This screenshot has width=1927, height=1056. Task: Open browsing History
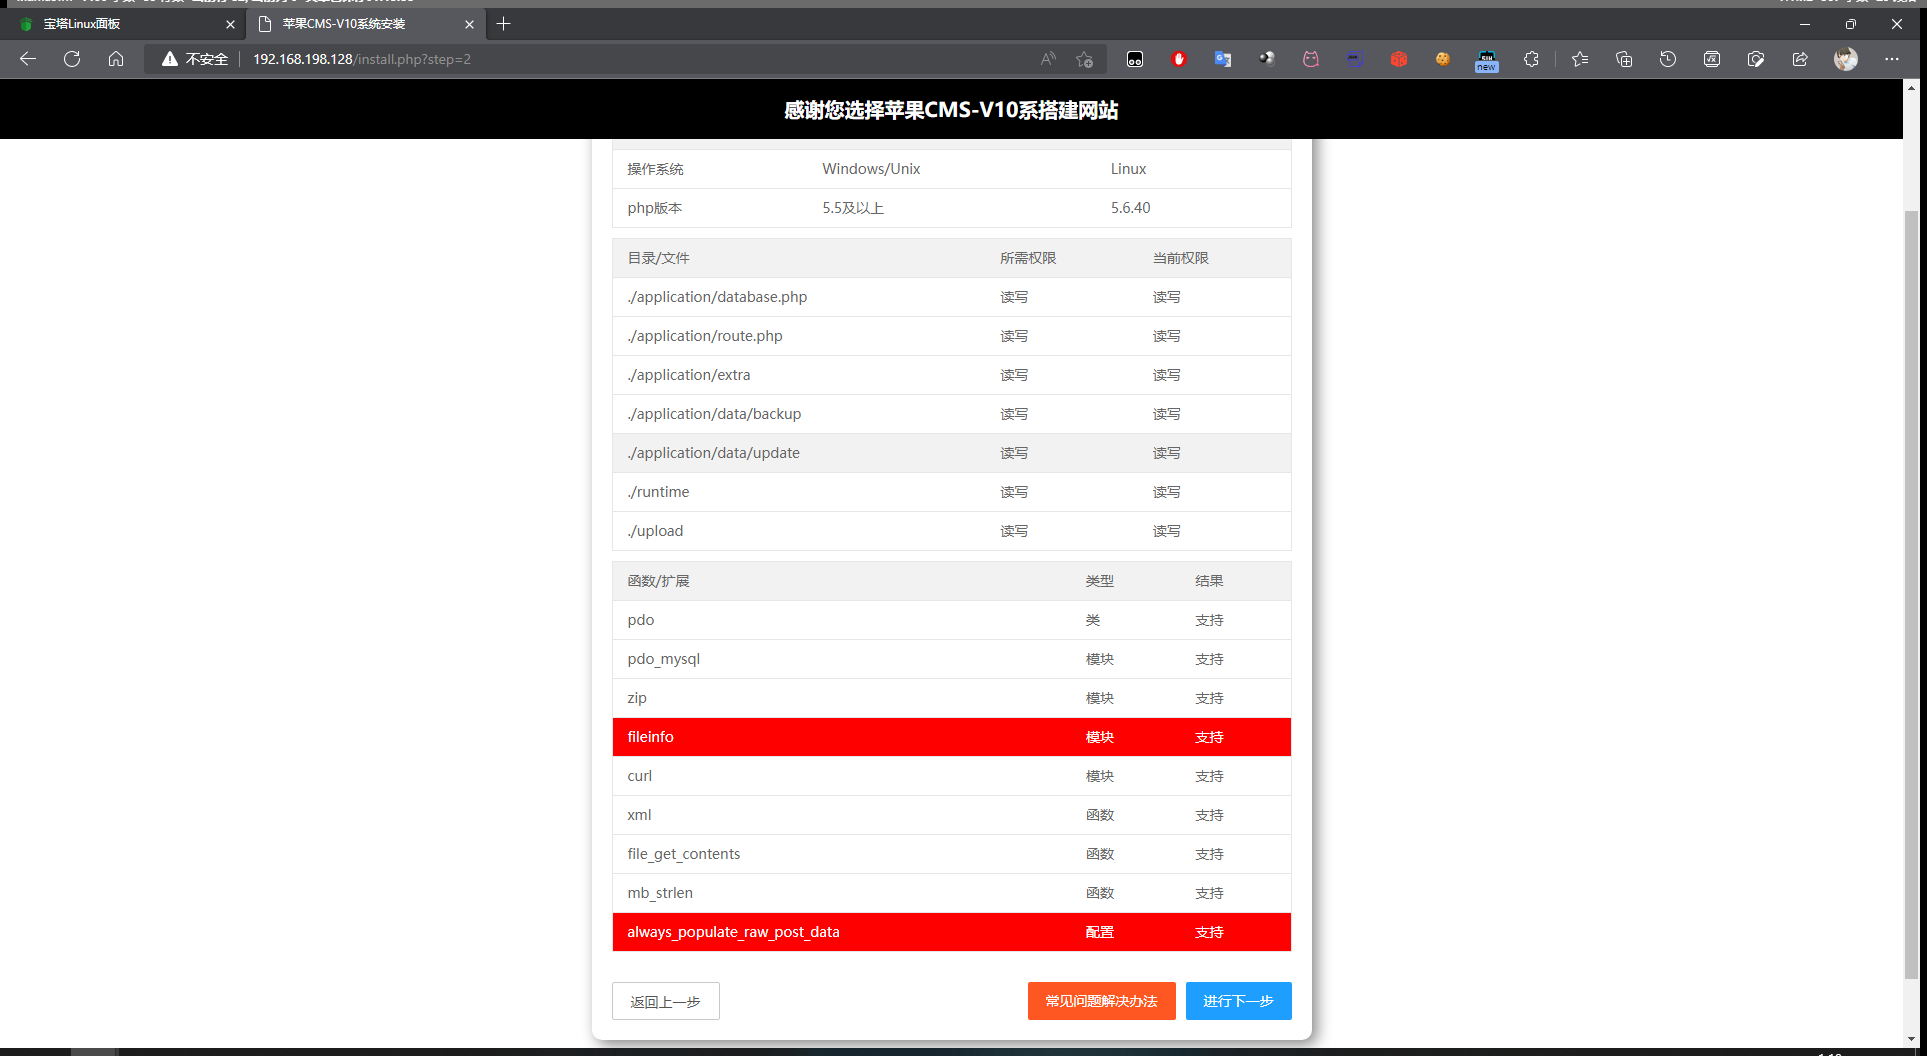(x=1668, y=59)
